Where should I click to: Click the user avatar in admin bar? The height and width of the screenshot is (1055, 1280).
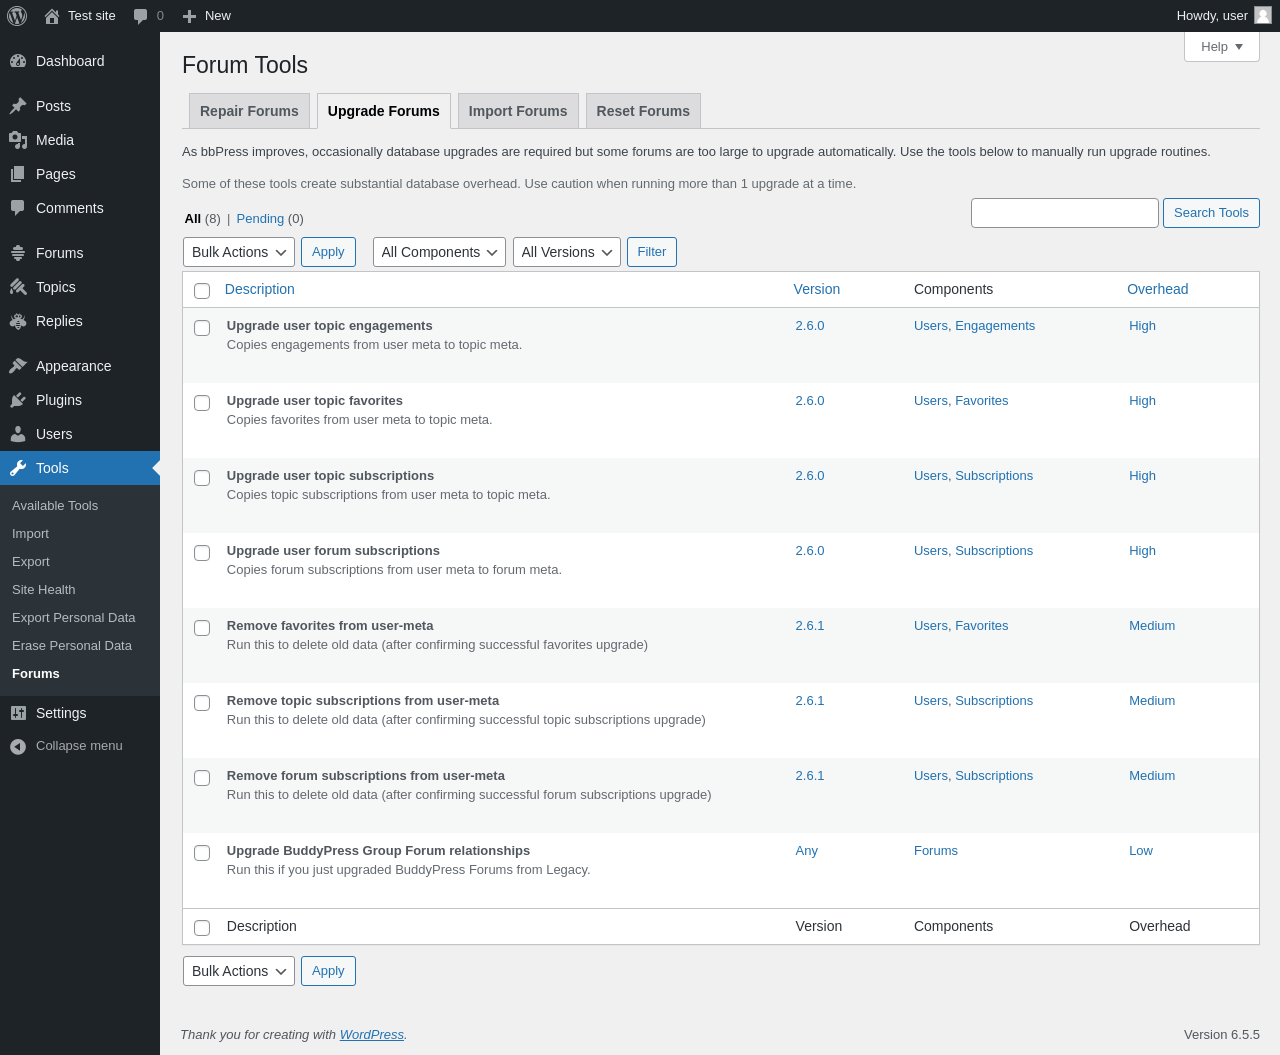pyautogui.click(x=1263, y=15)
